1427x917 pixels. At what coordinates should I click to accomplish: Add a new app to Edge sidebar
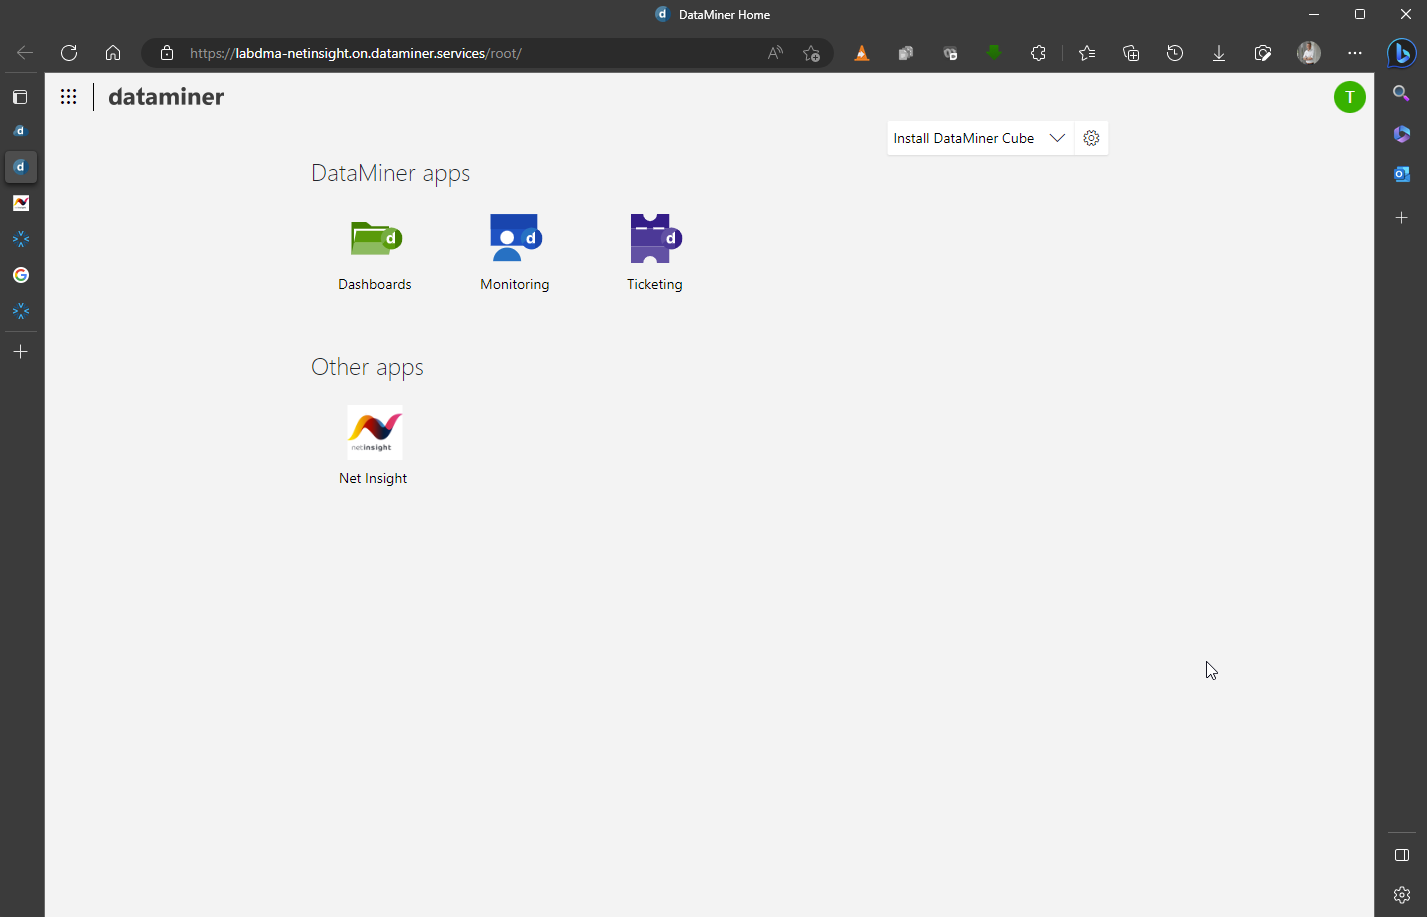tap(1401, 217)
